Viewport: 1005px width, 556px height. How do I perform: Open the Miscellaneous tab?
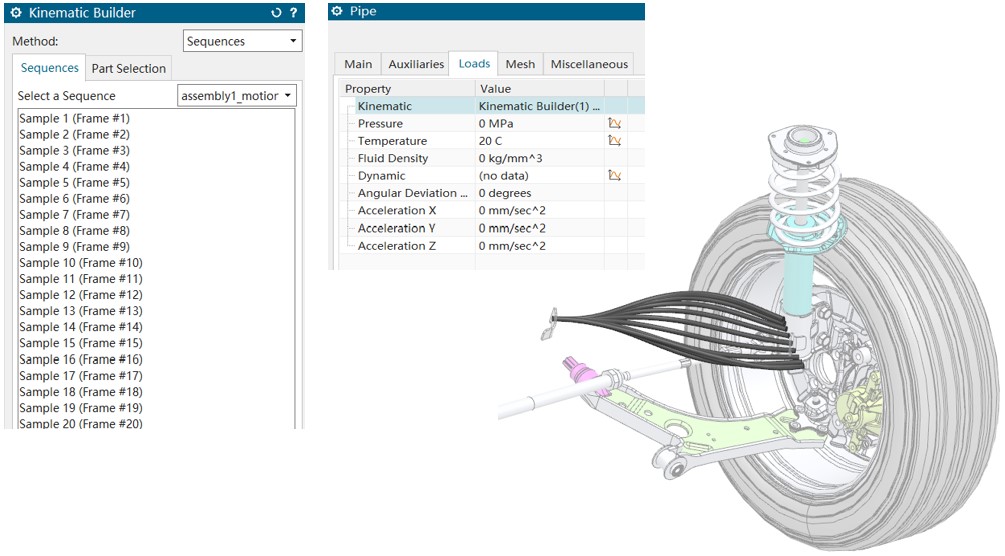coord(589,64)
